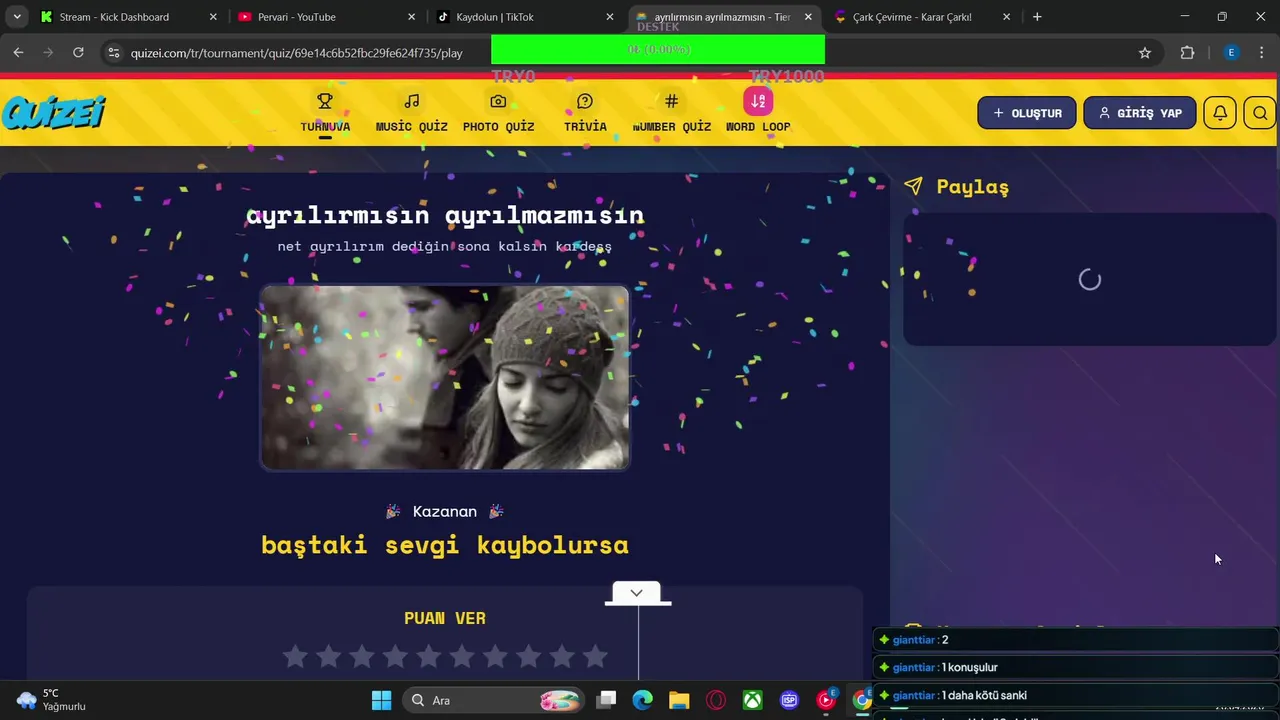1280x720 pixels.
Task: Open the Turnuva trophy menu item
Action: point(325,113)
